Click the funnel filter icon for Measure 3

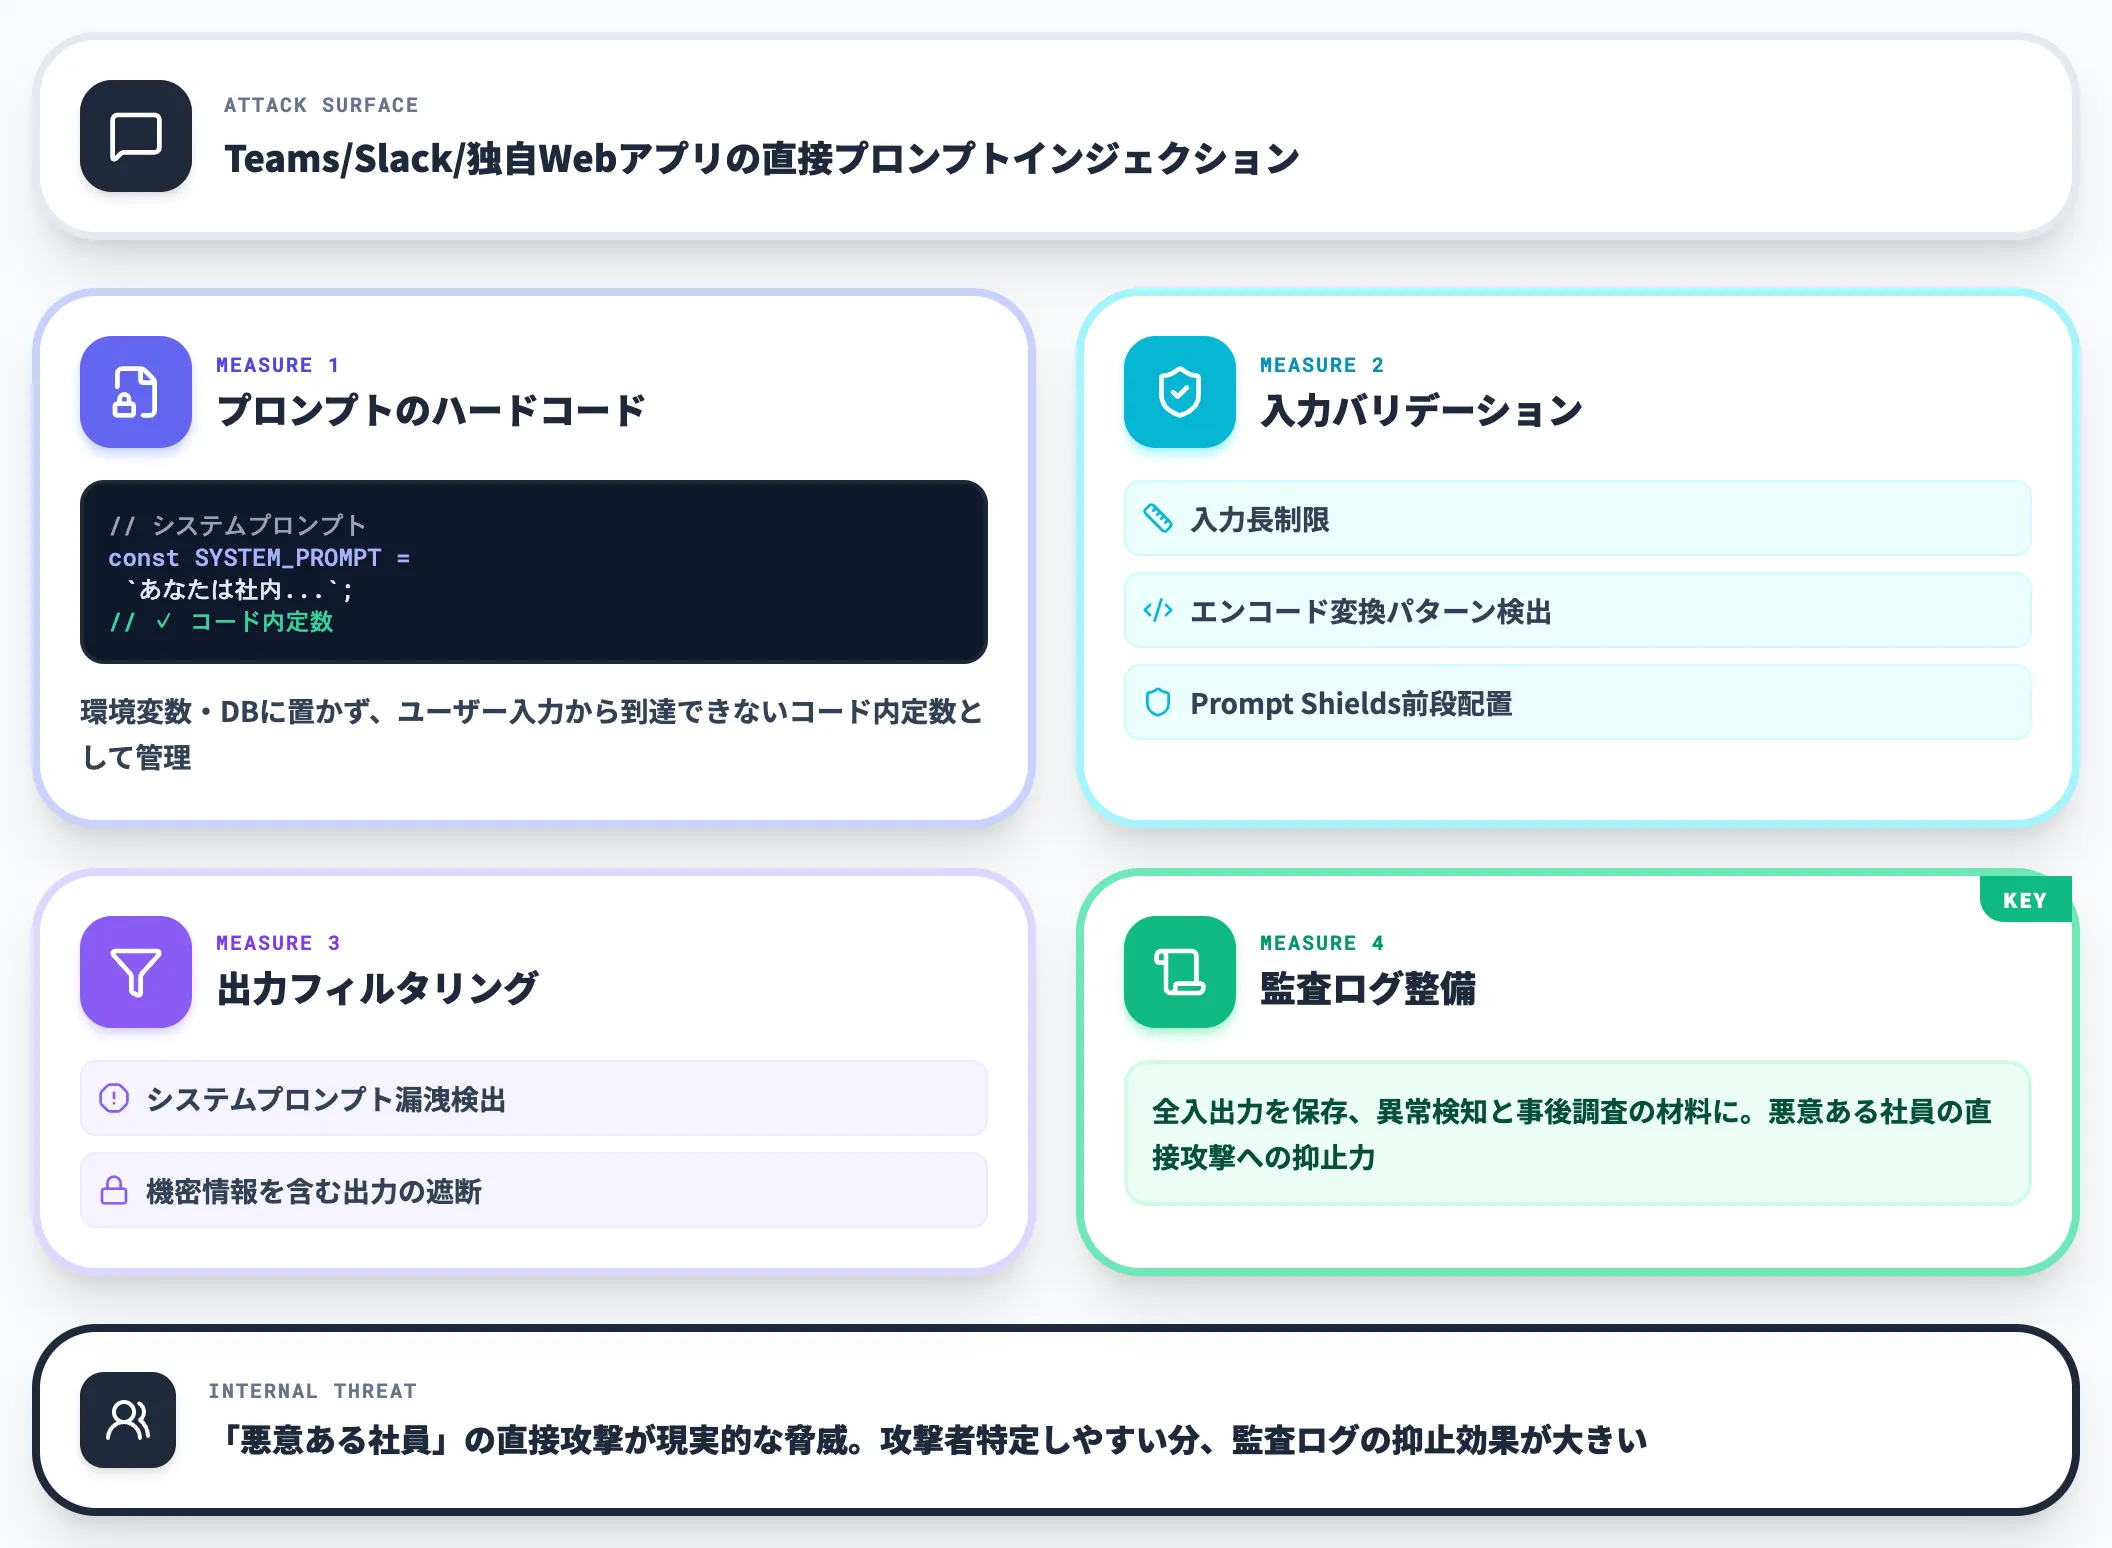[x=136, y=972]
